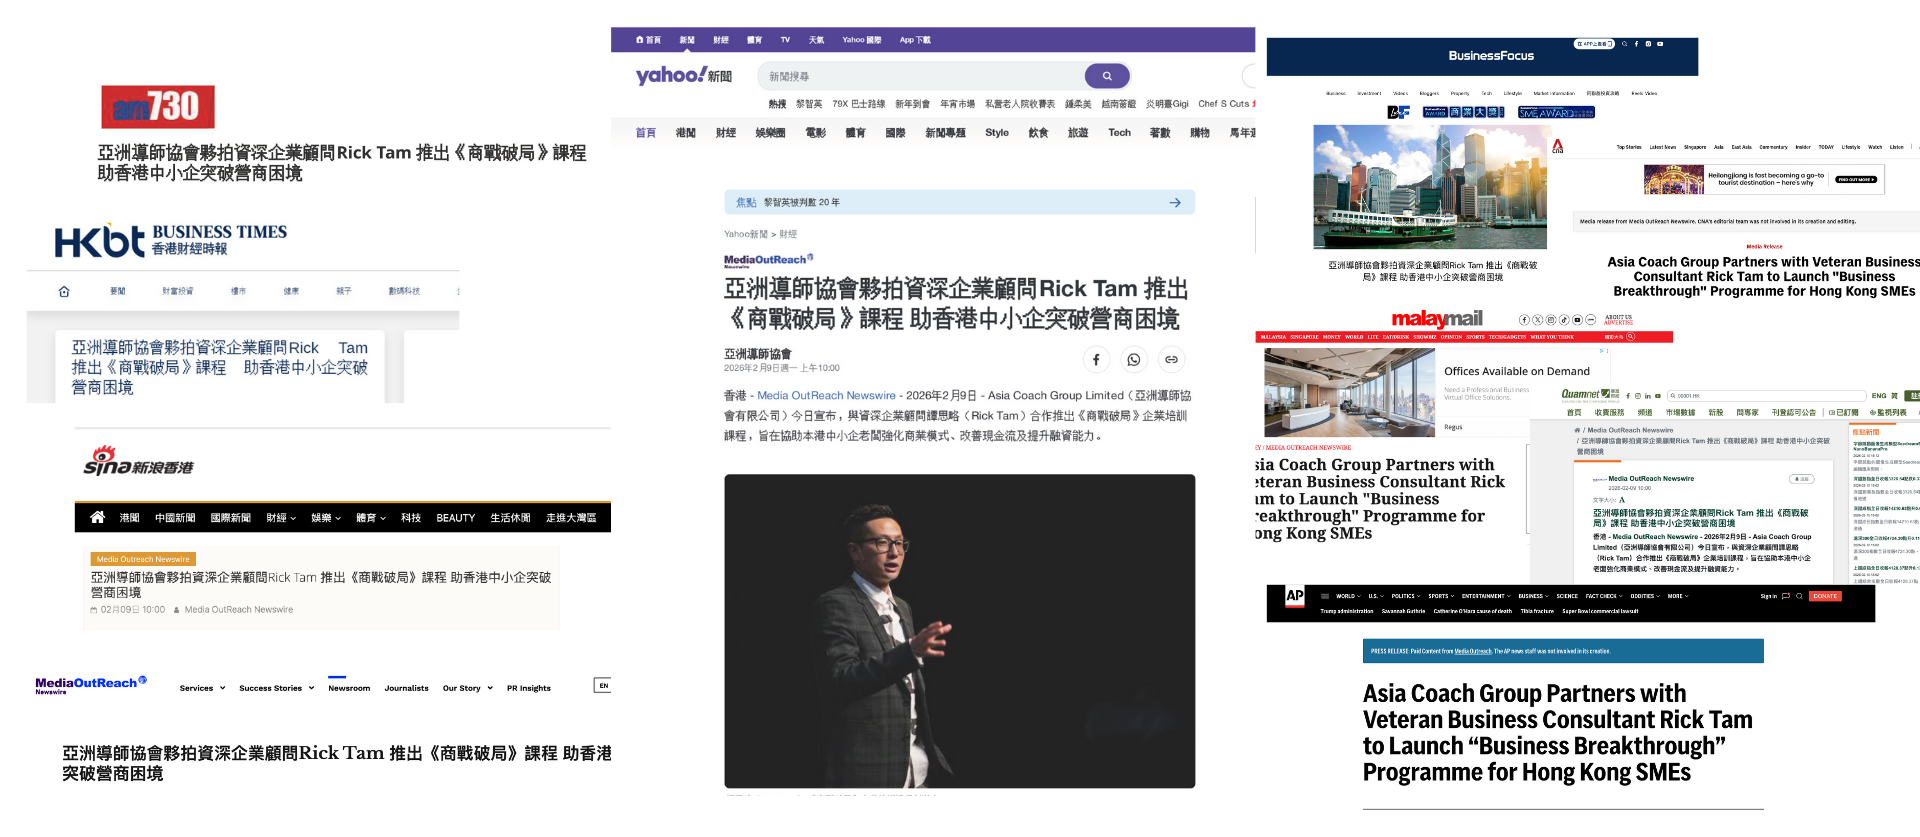Viewport: 1920px width, 837px height.
Task: Click the BusinessFocus YouTube icon
Action: 1660,44
